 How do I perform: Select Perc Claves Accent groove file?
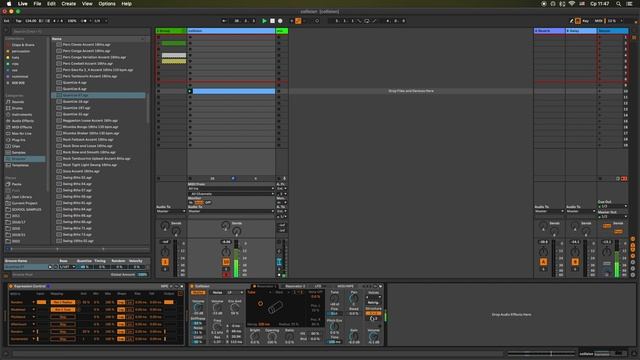87,44
